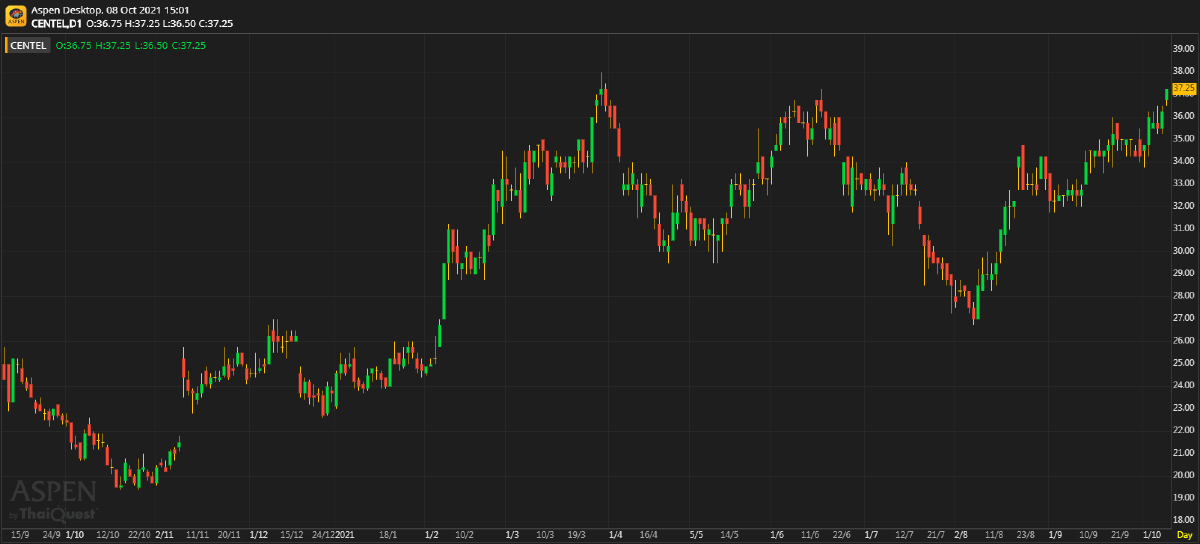Click the 12/7 date axis label

(905, 535)
